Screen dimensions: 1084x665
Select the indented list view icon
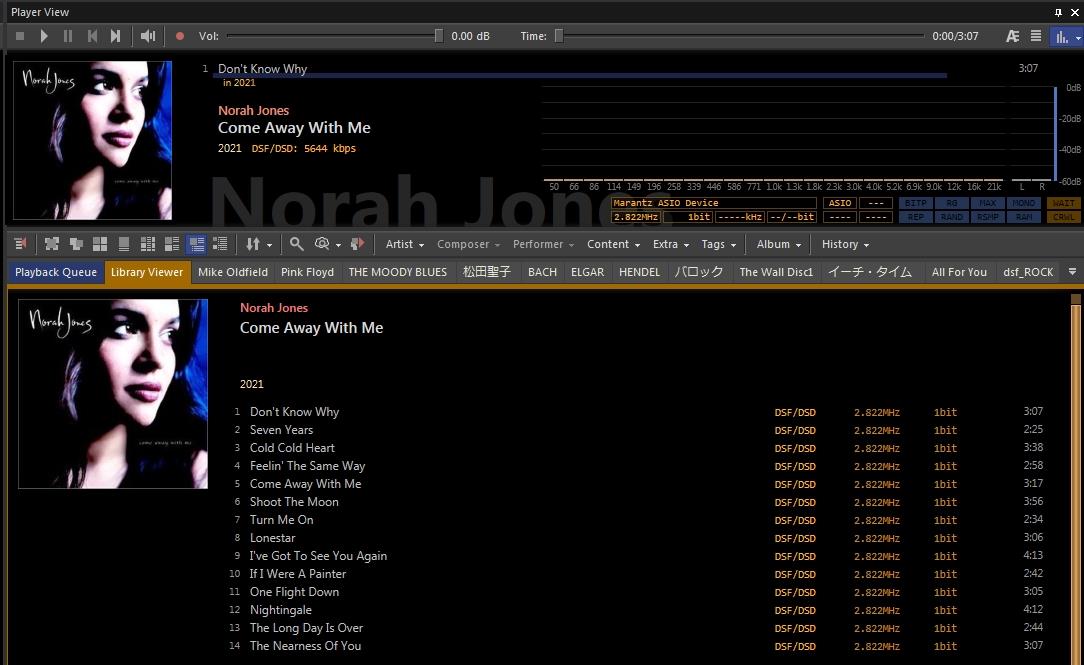point(220,243)
